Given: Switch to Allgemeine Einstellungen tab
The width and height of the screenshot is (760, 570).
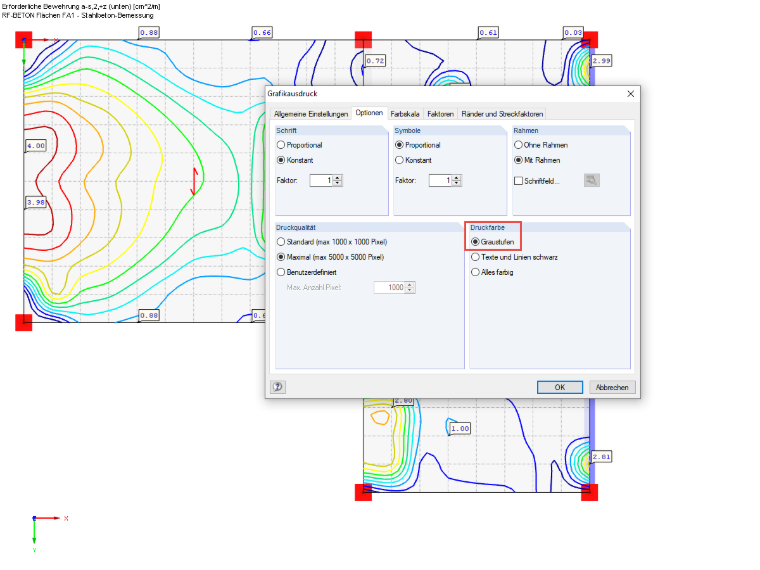Looking at the screenshot, I should 311,114.
